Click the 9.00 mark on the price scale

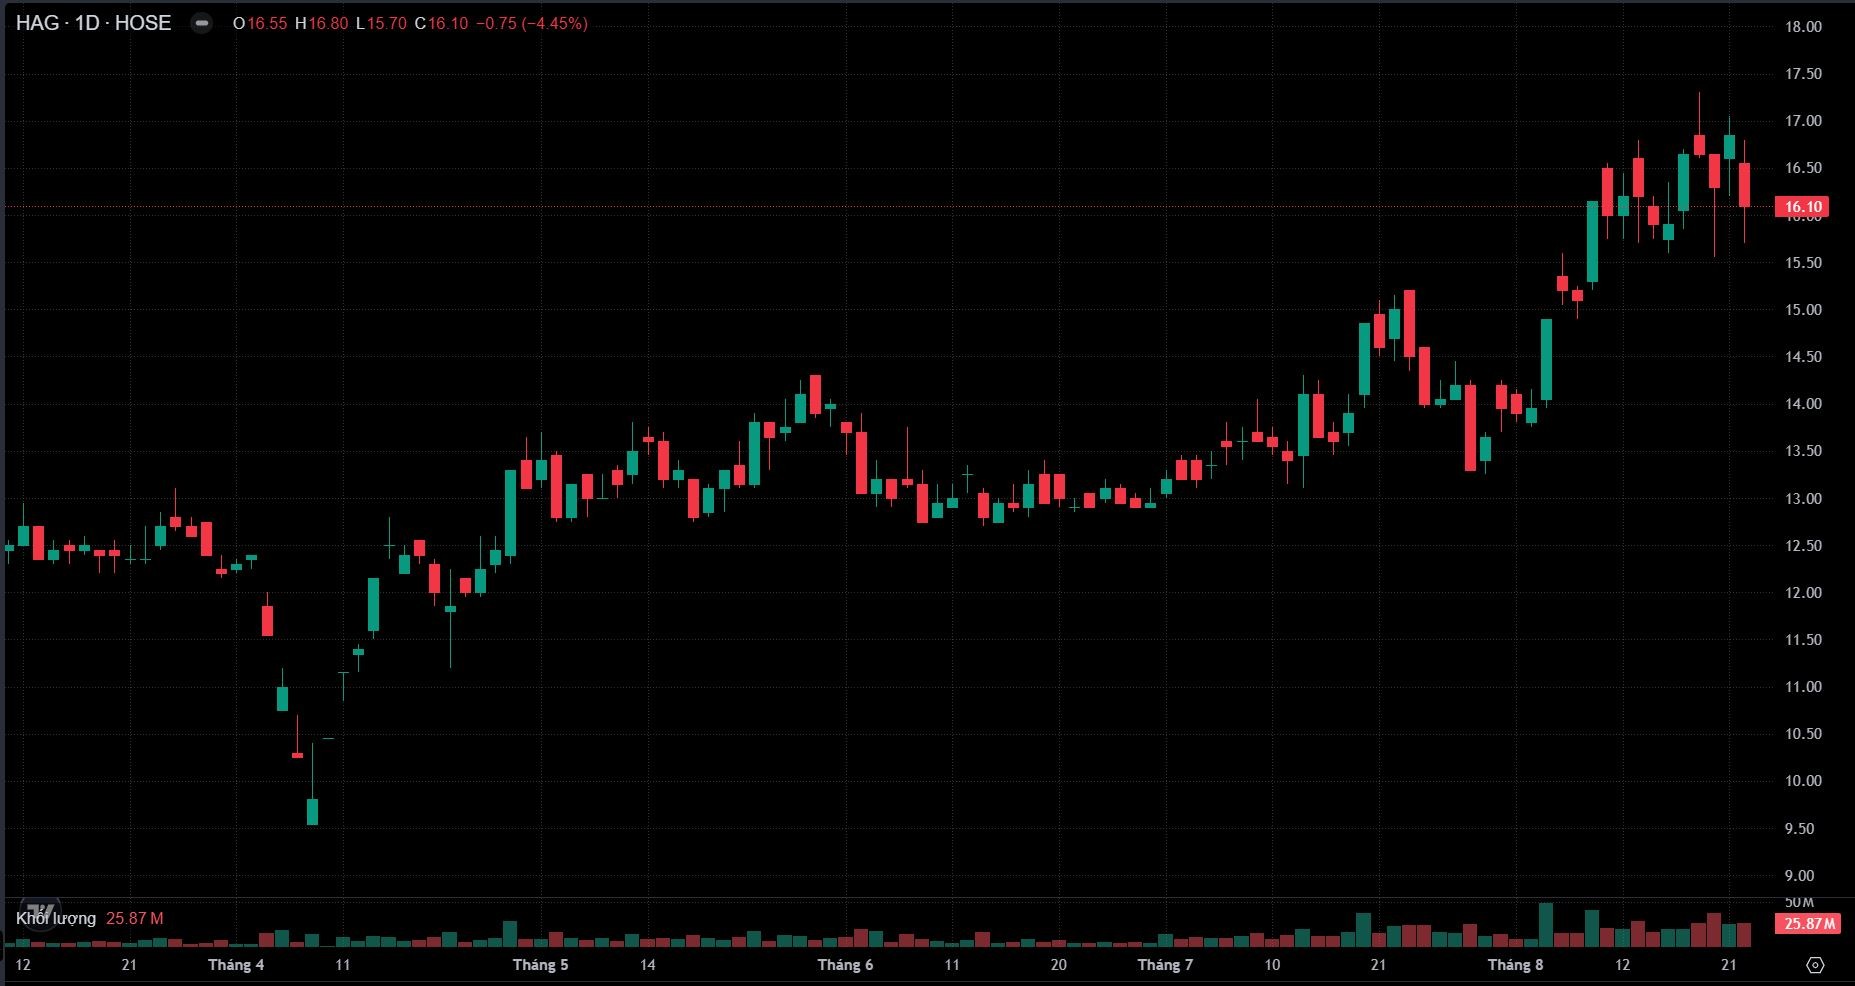tap(1799, 876)
